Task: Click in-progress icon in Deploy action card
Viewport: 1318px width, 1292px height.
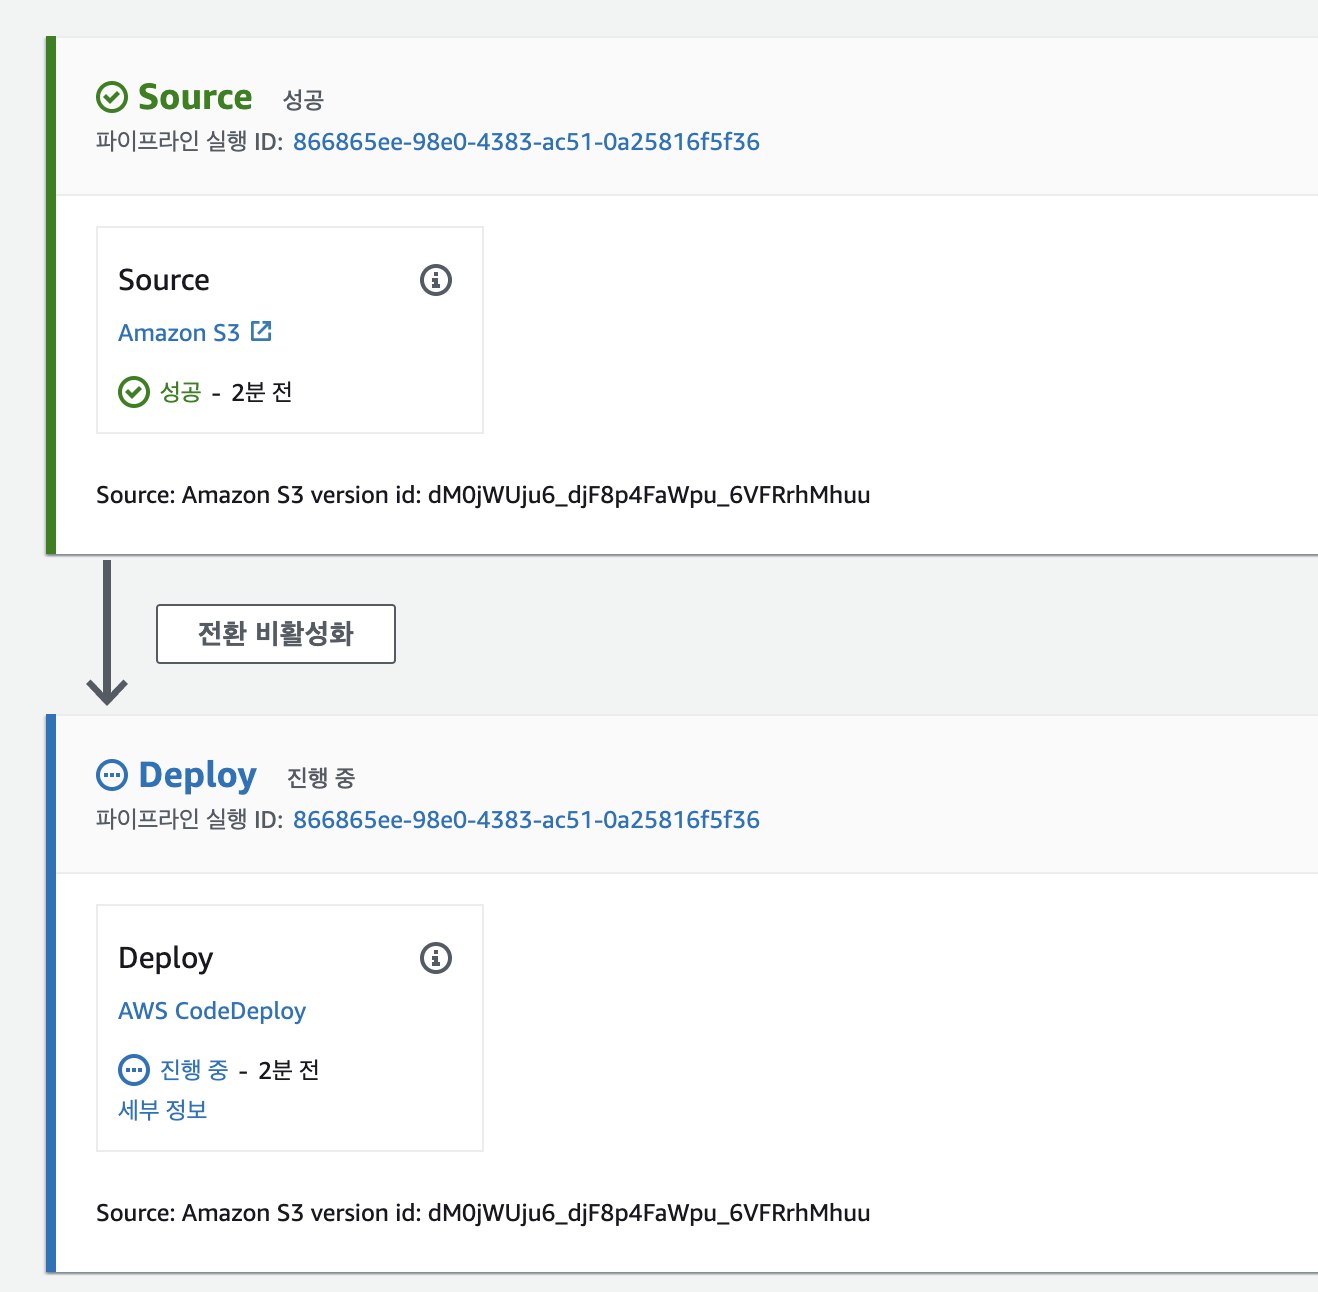Action: (x=134, y=1070)
